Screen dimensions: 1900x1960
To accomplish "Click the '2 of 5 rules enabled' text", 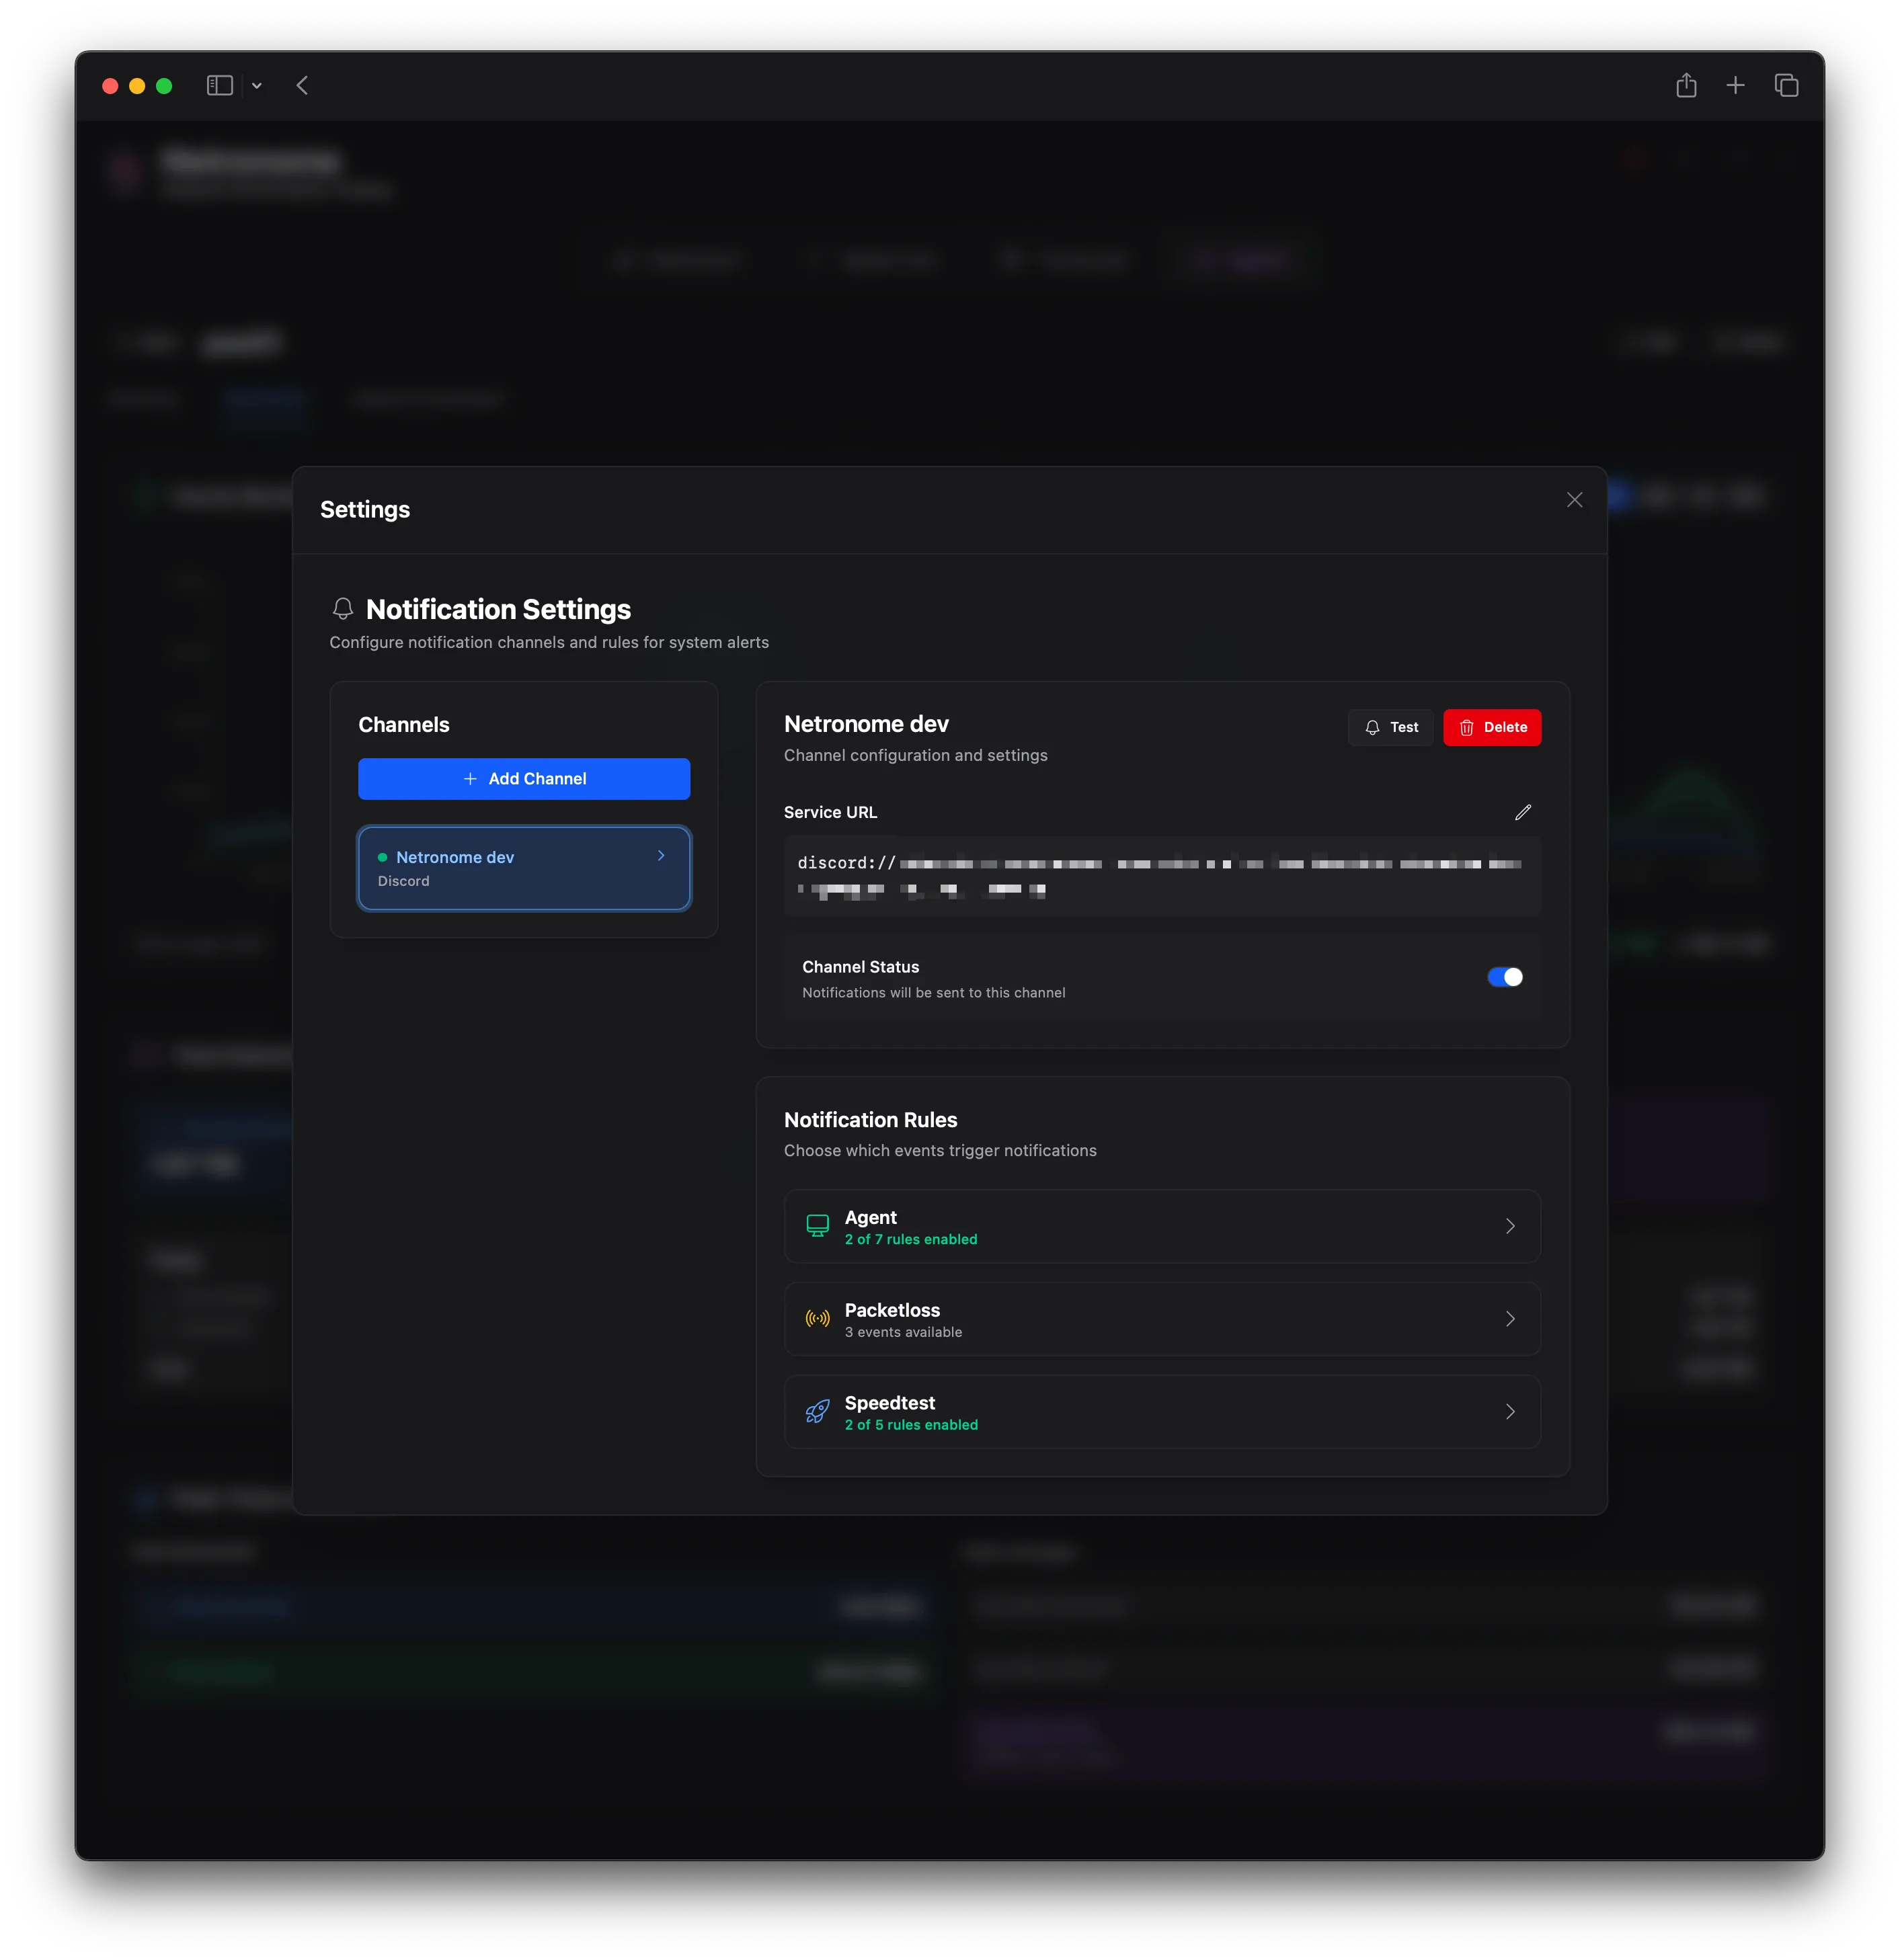I will (911, 1425).
